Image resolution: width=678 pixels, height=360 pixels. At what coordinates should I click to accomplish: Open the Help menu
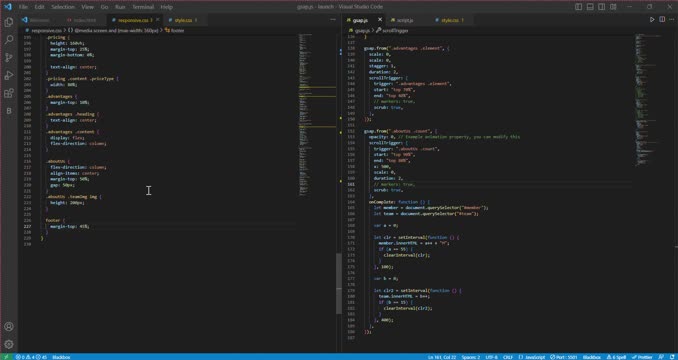166,7
